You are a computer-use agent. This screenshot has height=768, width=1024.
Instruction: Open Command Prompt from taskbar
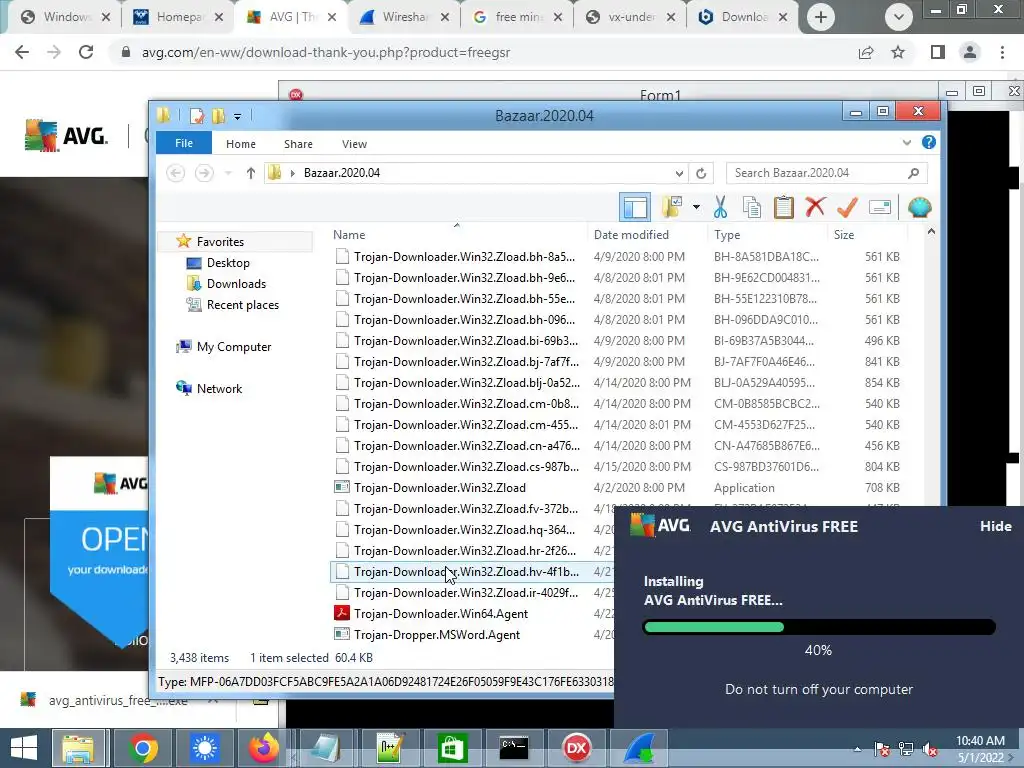(x=513, y=748)
